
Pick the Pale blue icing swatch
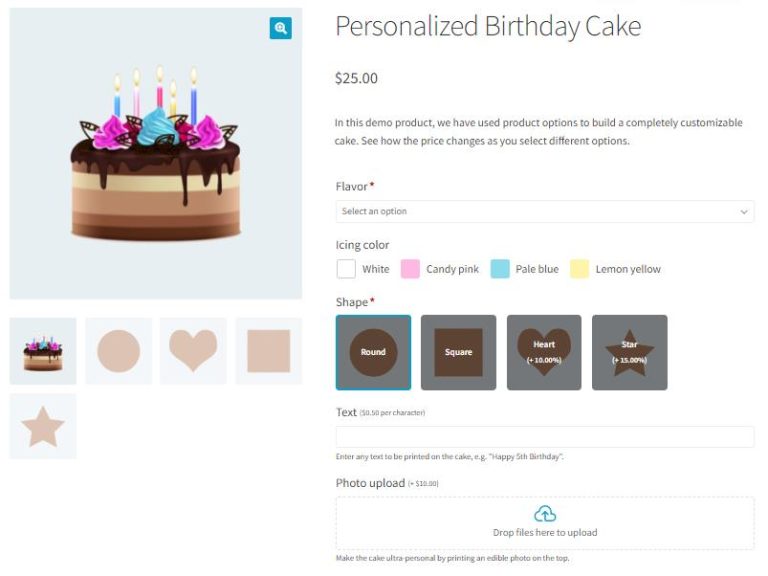(499, 269)
